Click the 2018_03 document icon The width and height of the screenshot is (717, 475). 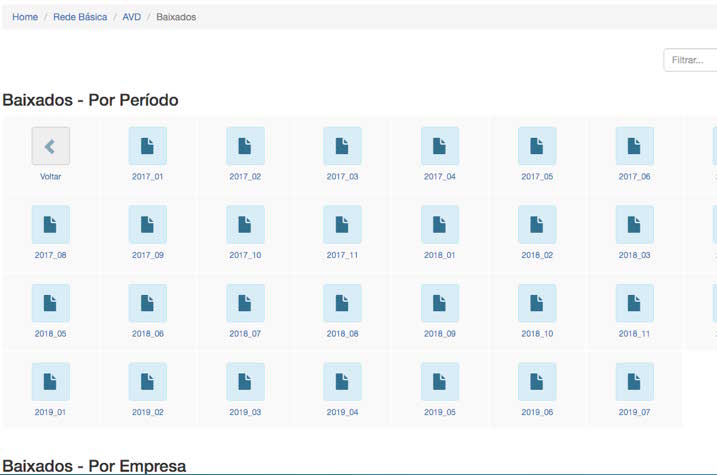click(x=634, y=225)
